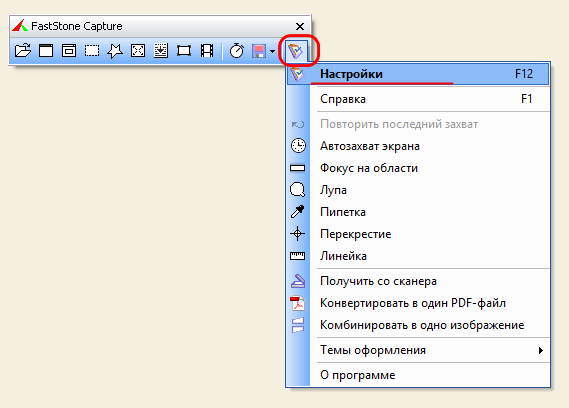Click the rectangle icon beside Фокус на области
The image size is (569, 408).
click(x=298, y=168)
